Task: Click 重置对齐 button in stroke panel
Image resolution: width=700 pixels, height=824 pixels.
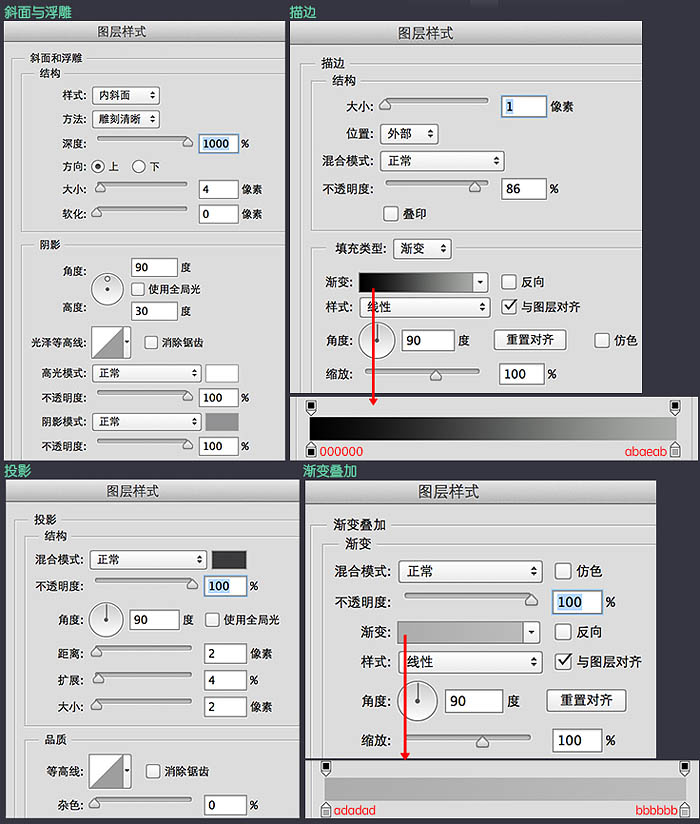Action: (x=530, y=340)
